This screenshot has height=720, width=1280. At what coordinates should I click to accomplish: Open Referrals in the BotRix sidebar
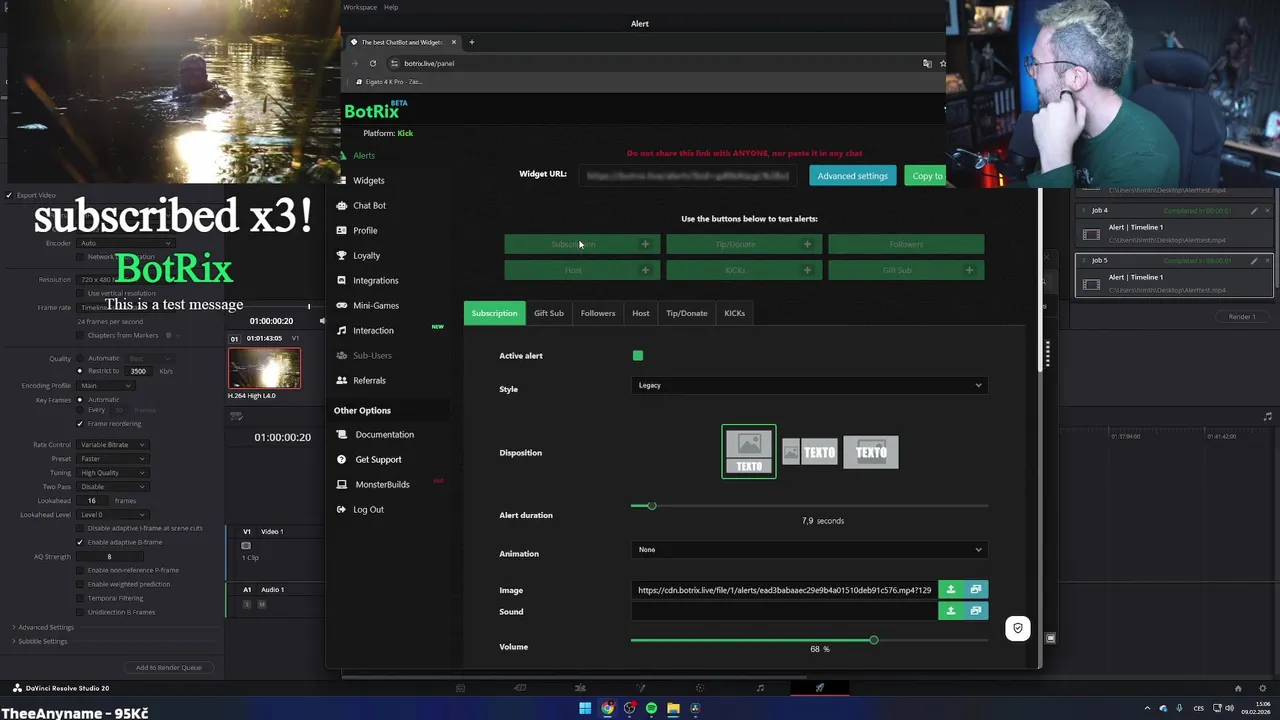369,380
